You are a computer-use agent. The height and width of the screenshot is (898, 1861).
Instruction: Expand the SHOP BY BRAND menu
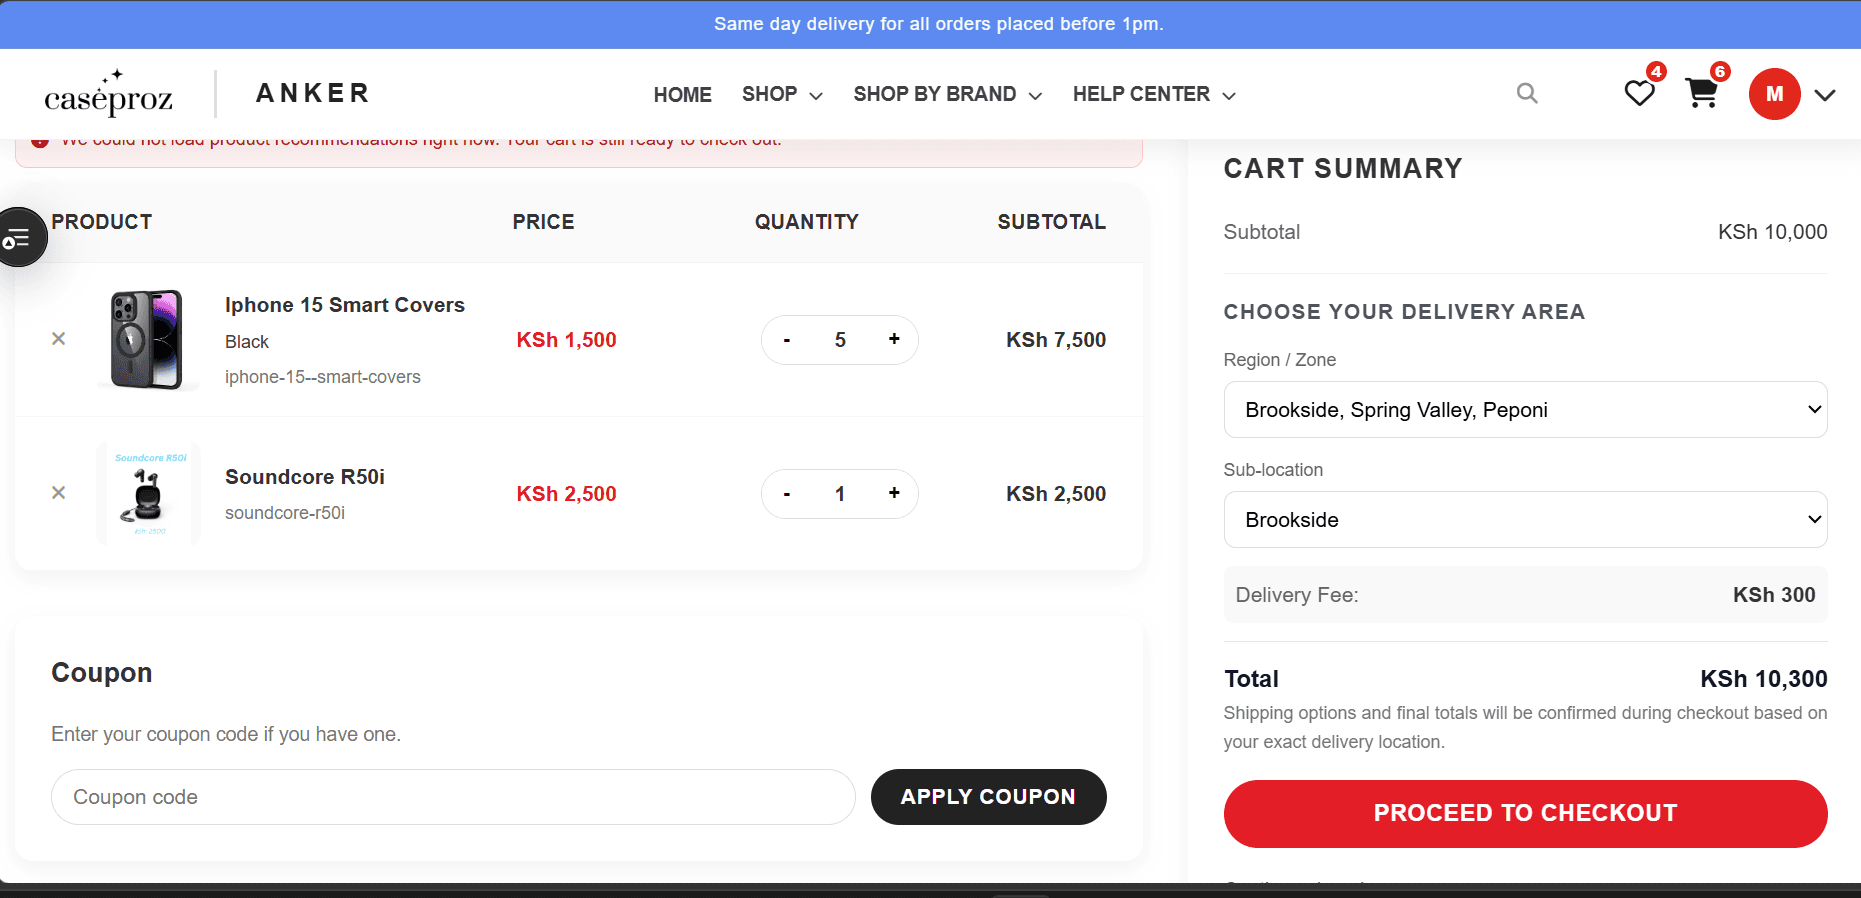coord(948,94)
